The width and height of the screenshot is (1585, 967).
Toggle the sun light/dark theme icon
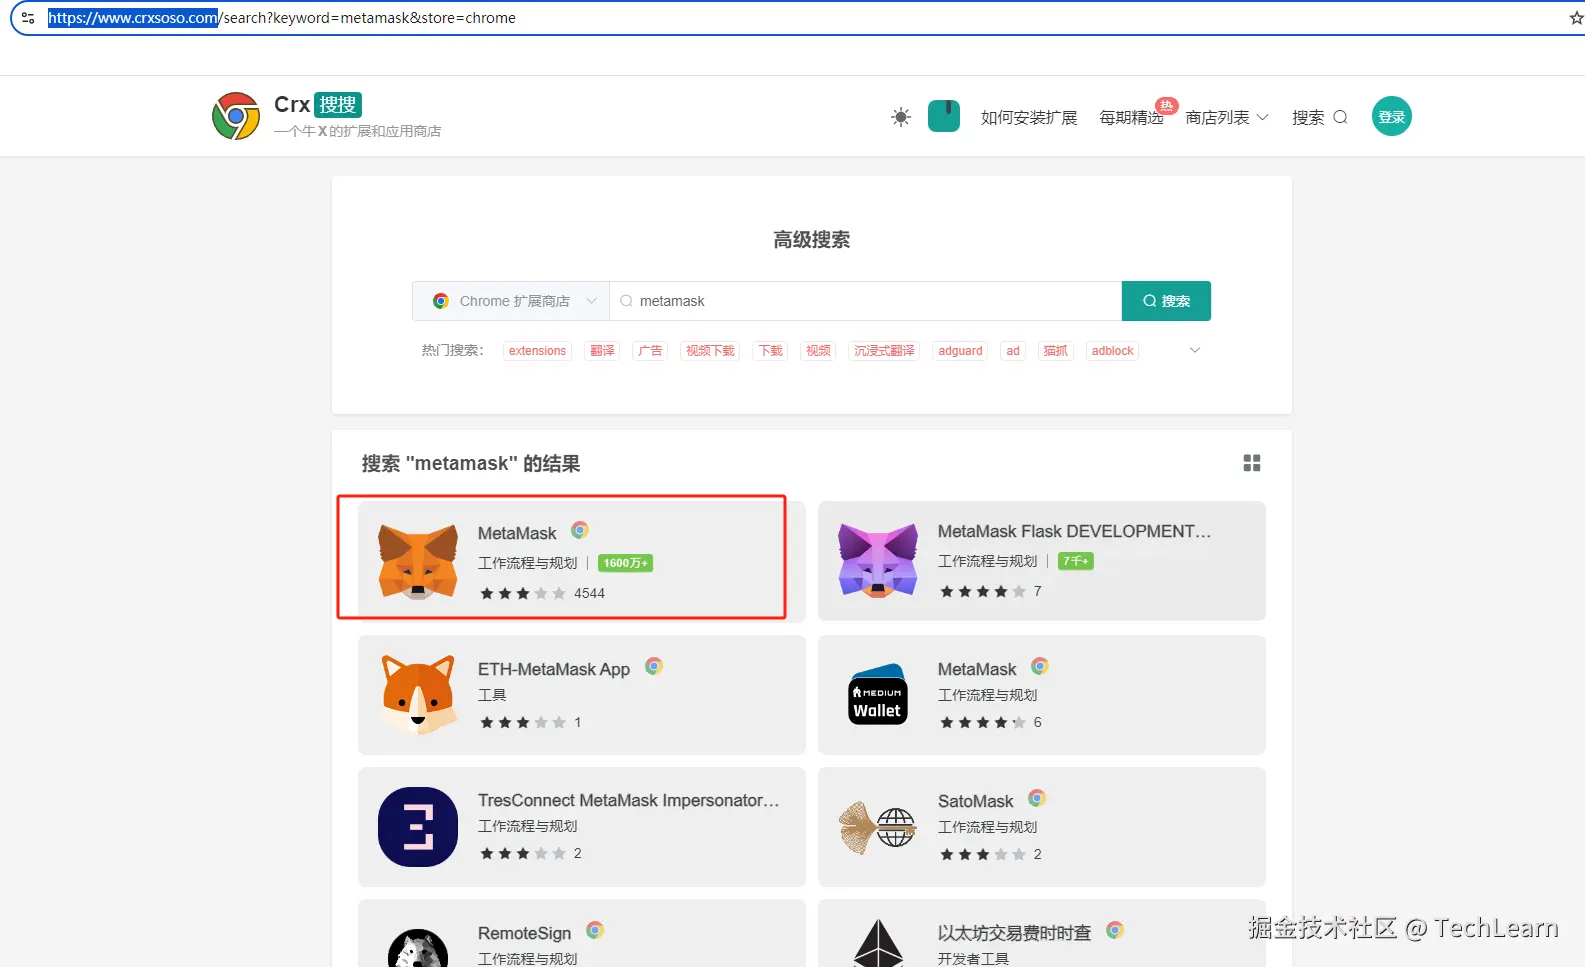(x=901, y=117)
